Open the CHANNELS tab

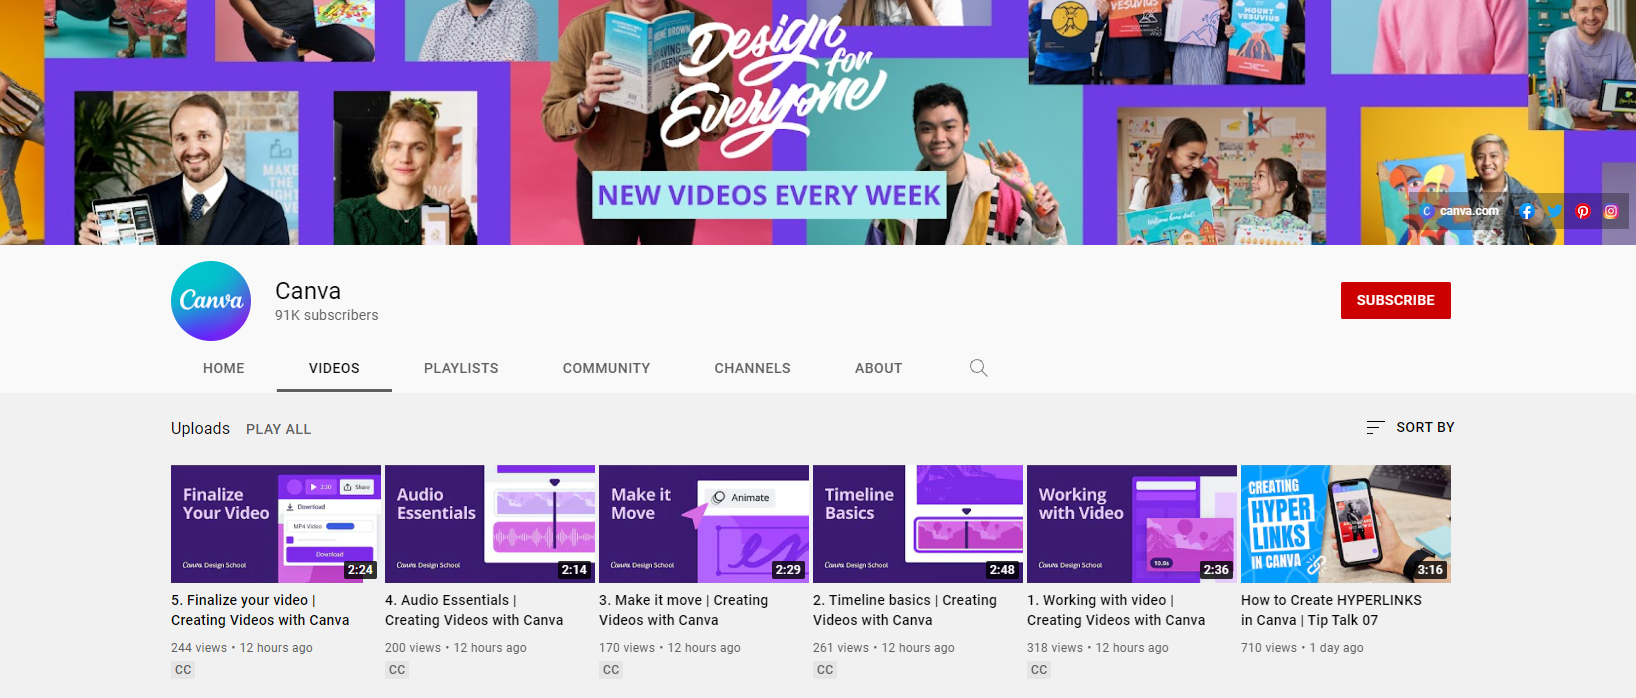752,368
